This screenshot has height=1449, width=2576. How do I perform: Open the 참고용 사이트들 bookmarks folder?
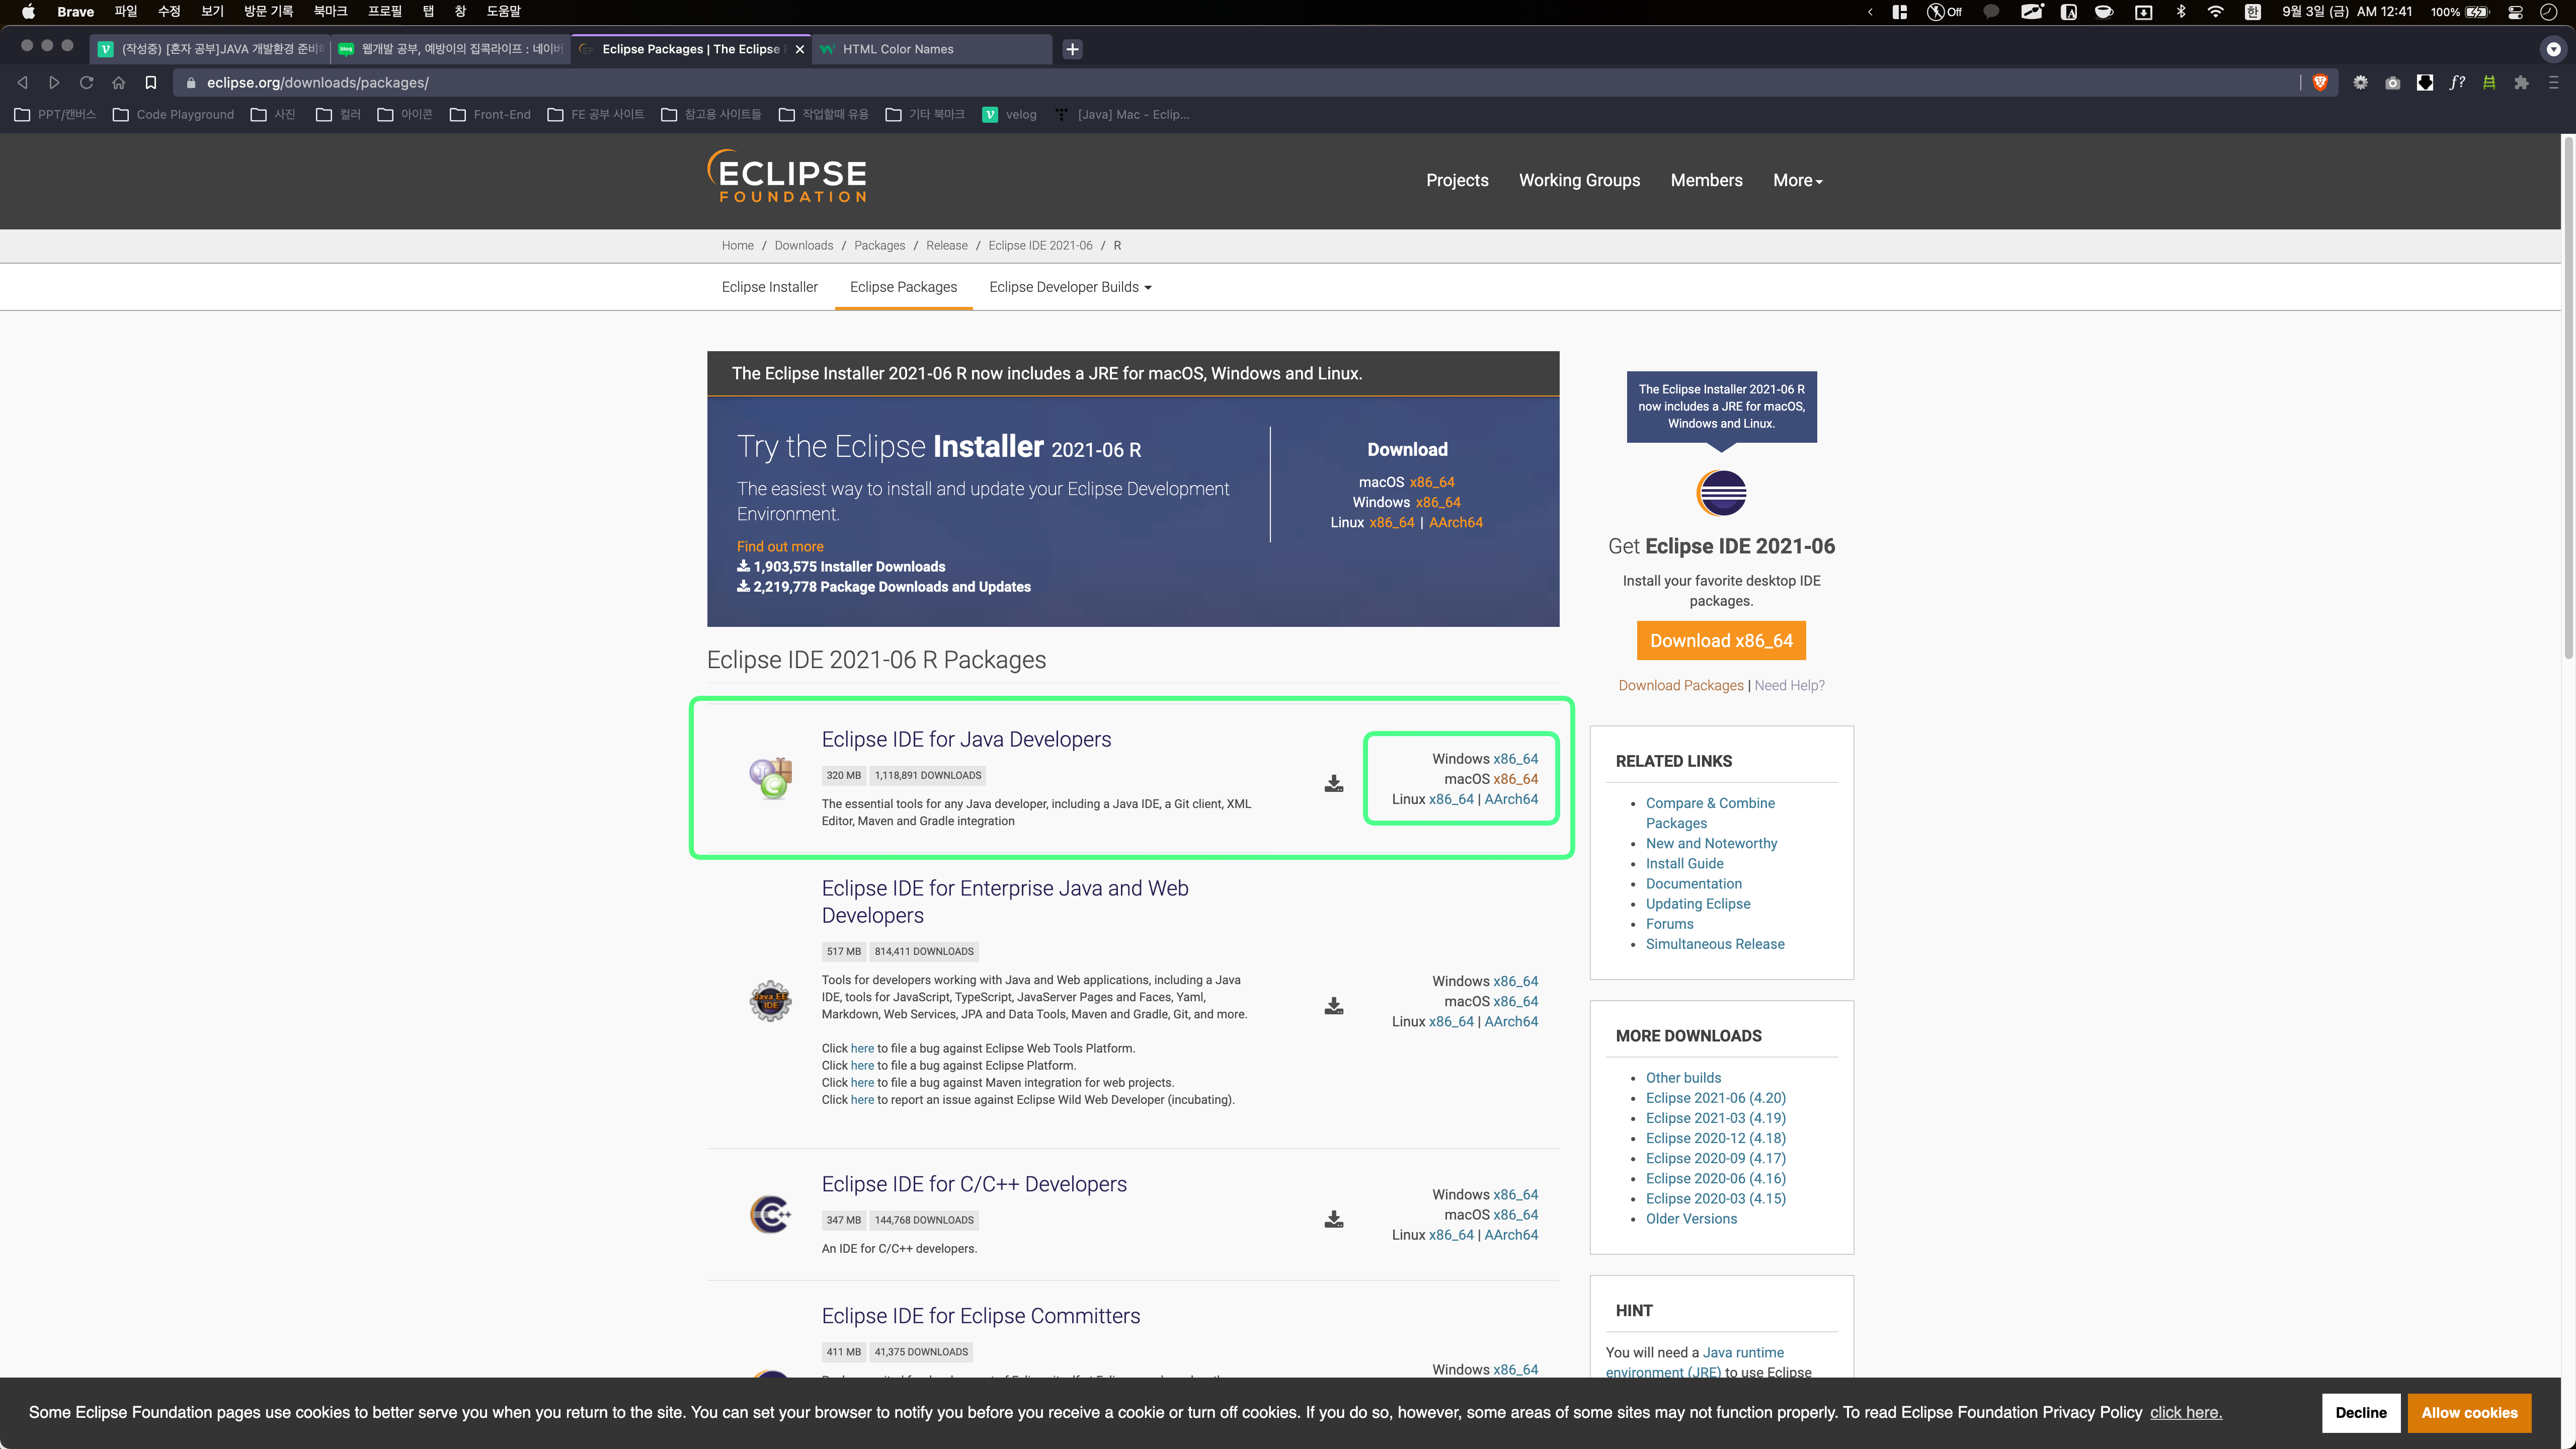coord(711,115)
